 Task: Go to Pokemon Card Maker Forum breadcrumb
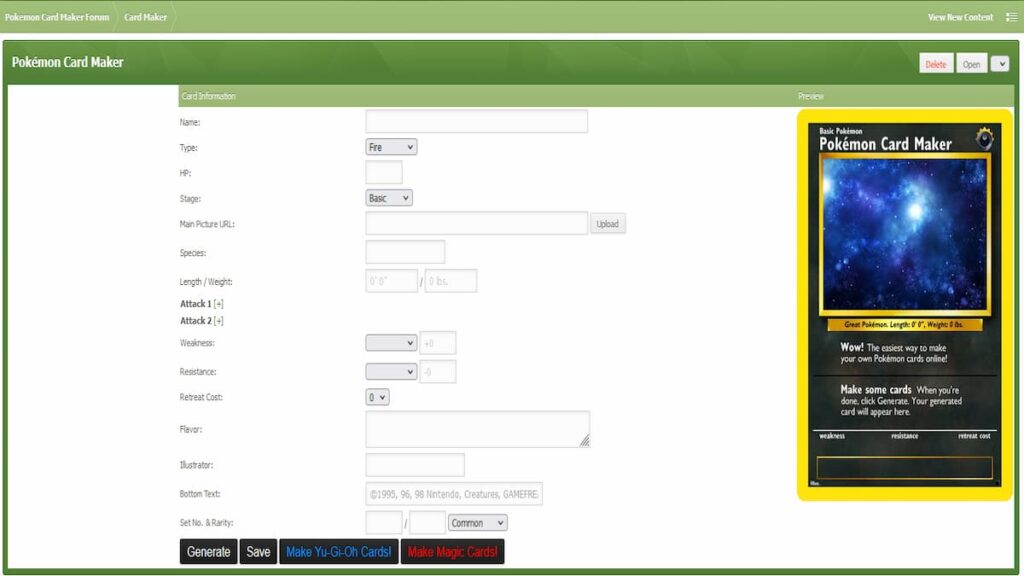[57, 17]
